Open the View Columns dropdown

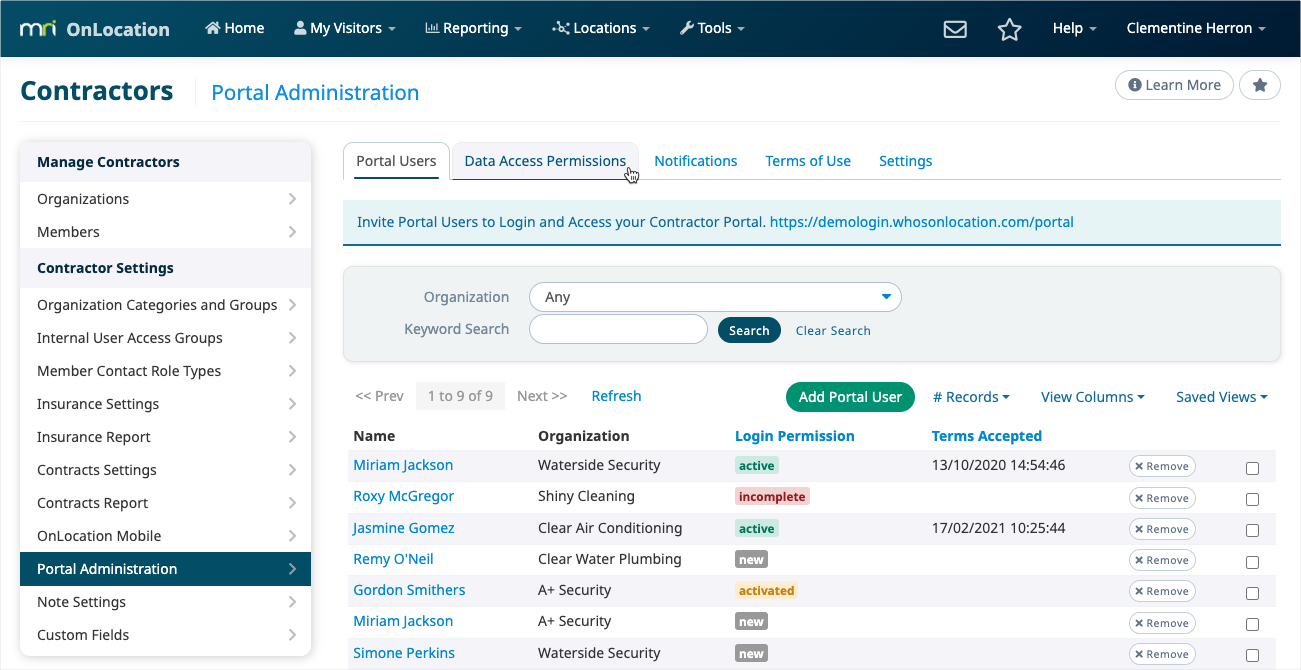tap(1092, 397)
